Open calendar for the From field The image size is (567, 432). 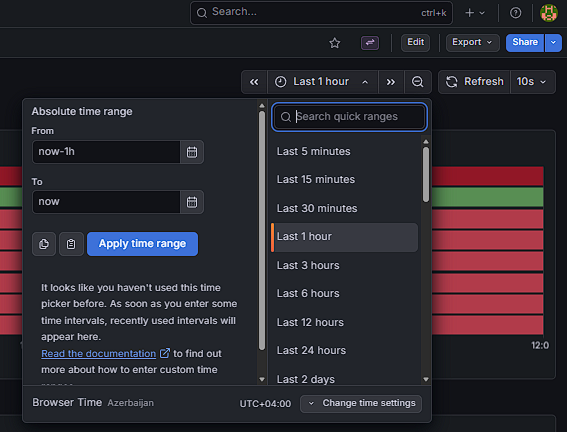point(192,152)
